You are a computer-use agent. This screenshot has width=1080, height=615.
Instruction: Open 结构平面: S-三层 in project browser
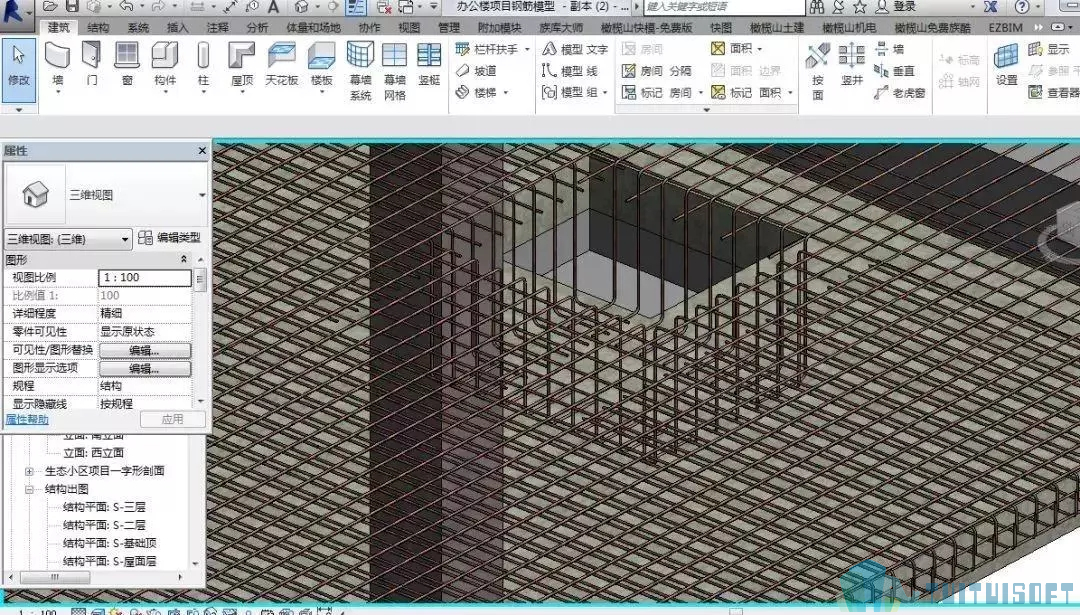tap(105, 508)
